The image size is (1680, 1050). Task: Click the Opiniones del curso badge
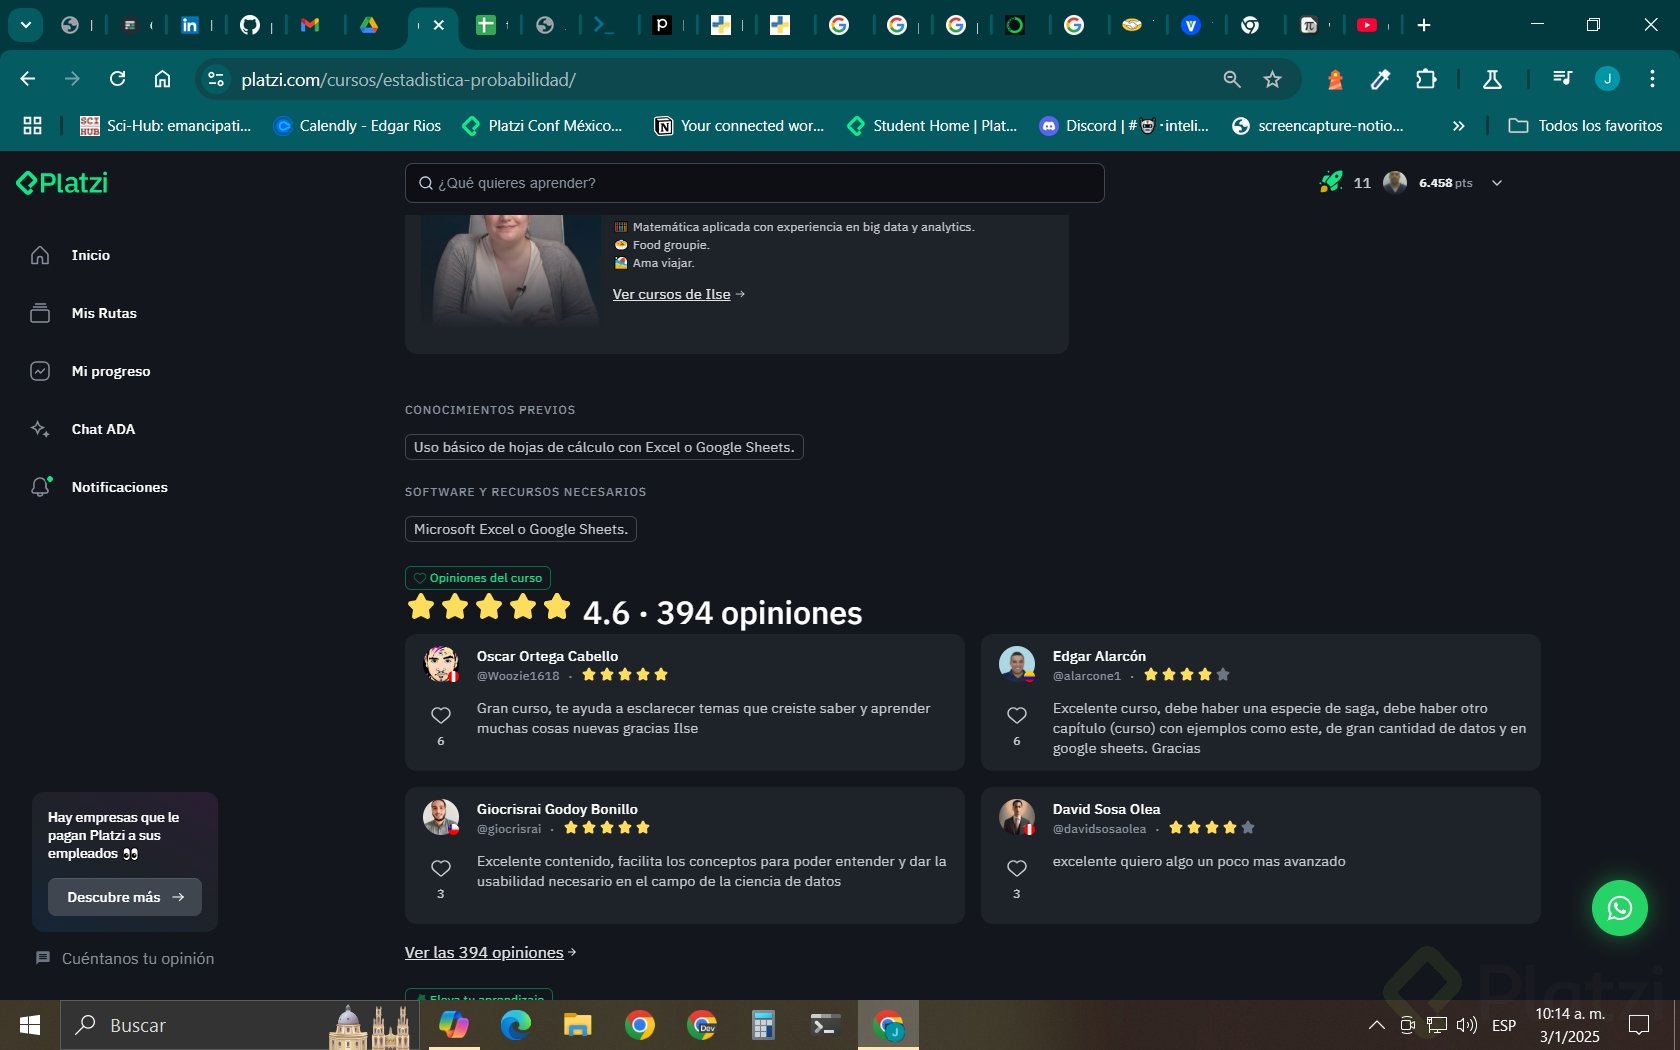(478, 578)
